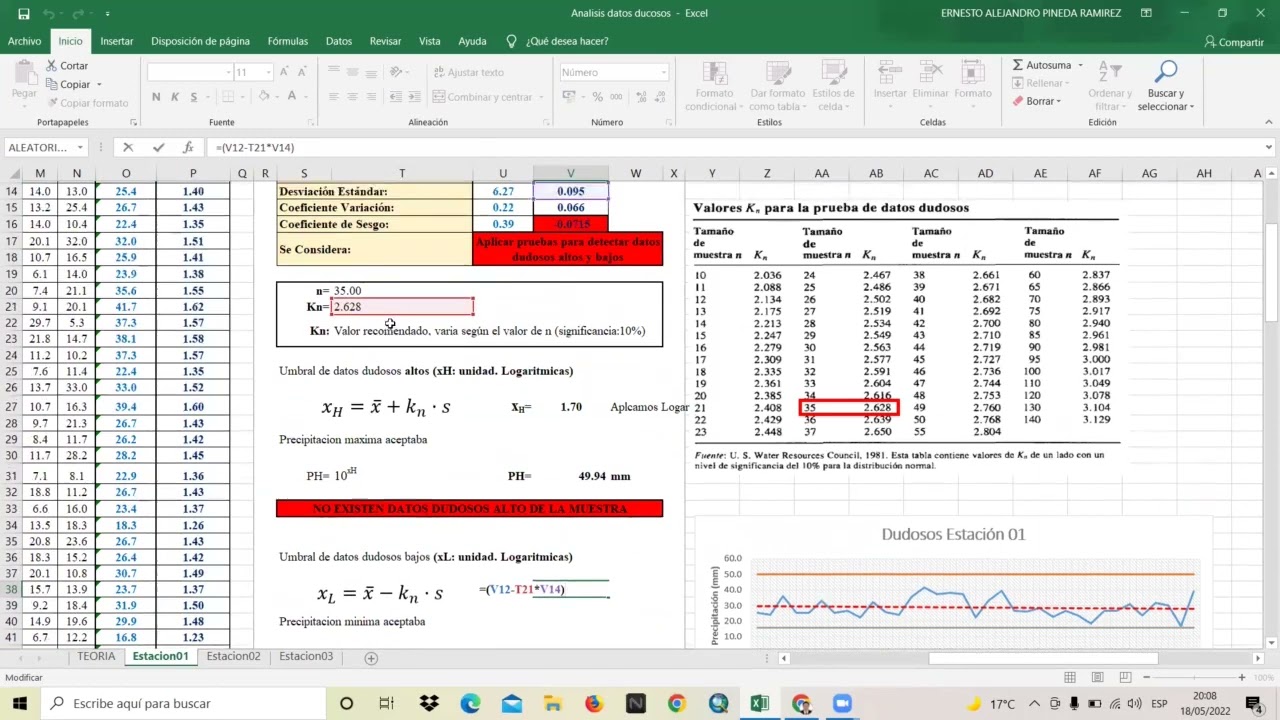Click the horizontal scrollbar thumb
Image resolution: width=1280 pixels, height=720 pixels.
[1043, 658]
